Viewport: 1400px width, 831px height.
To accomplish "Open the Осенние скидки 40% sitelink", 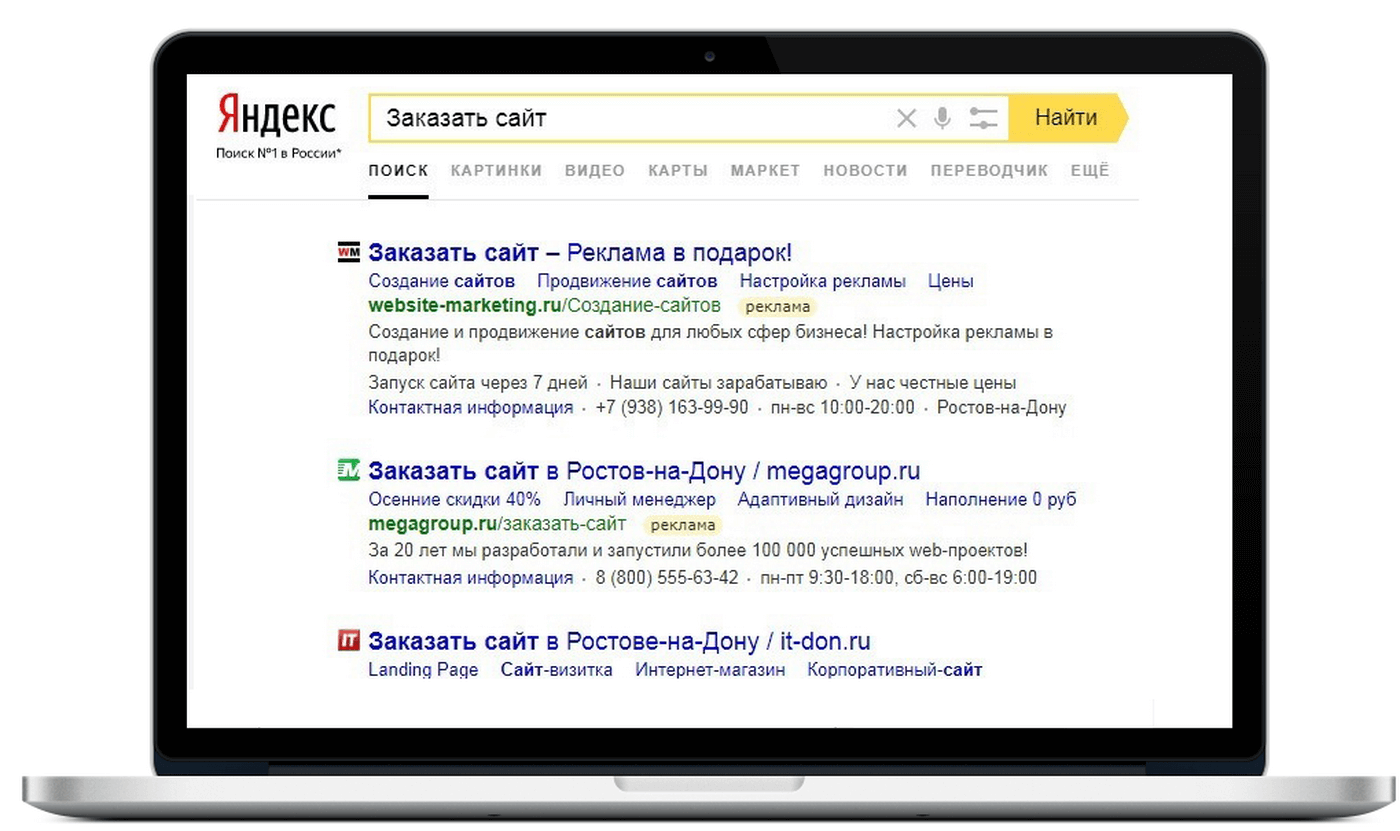I will [x=454, y=499].
